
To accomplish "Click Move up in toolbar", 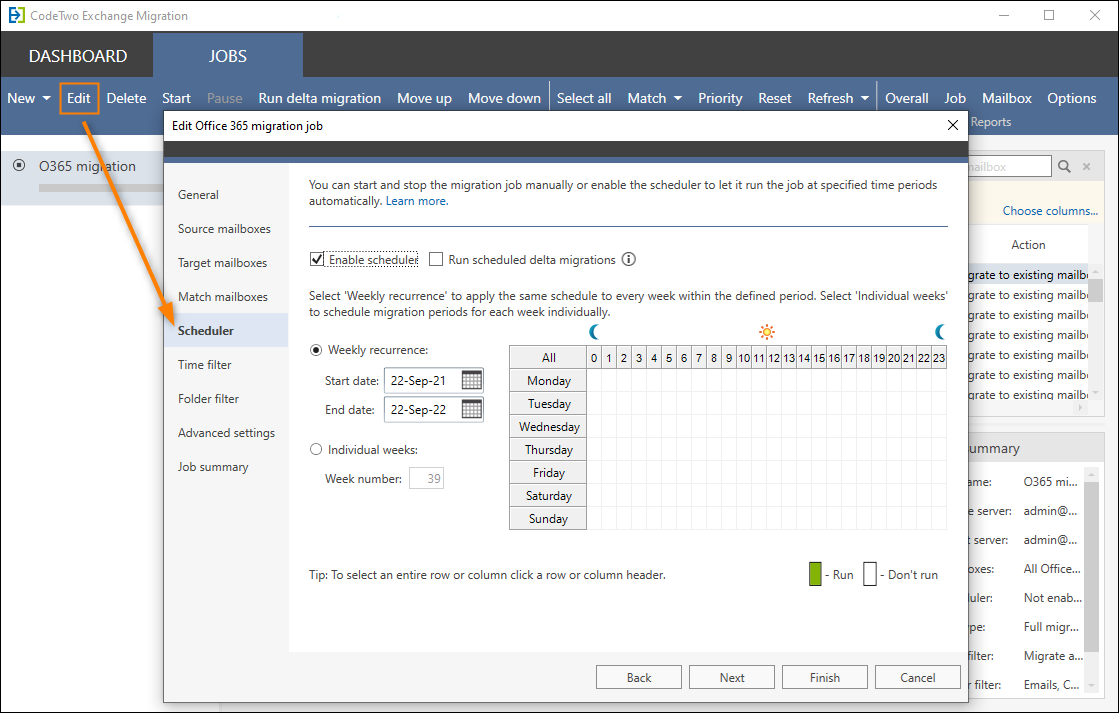I will point(425,98).
